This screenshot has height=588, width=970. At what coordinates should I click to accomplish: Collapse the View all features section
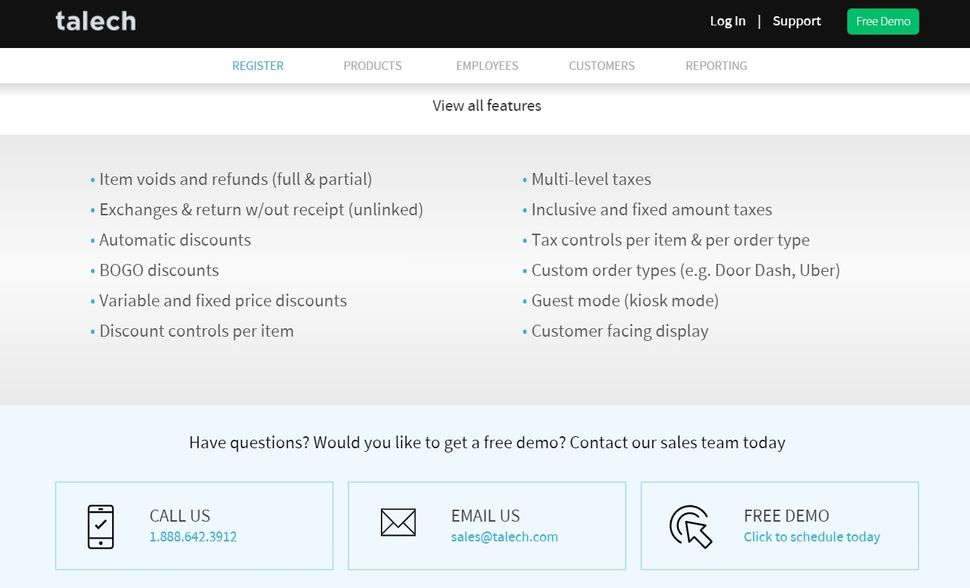tap(487, 106)
